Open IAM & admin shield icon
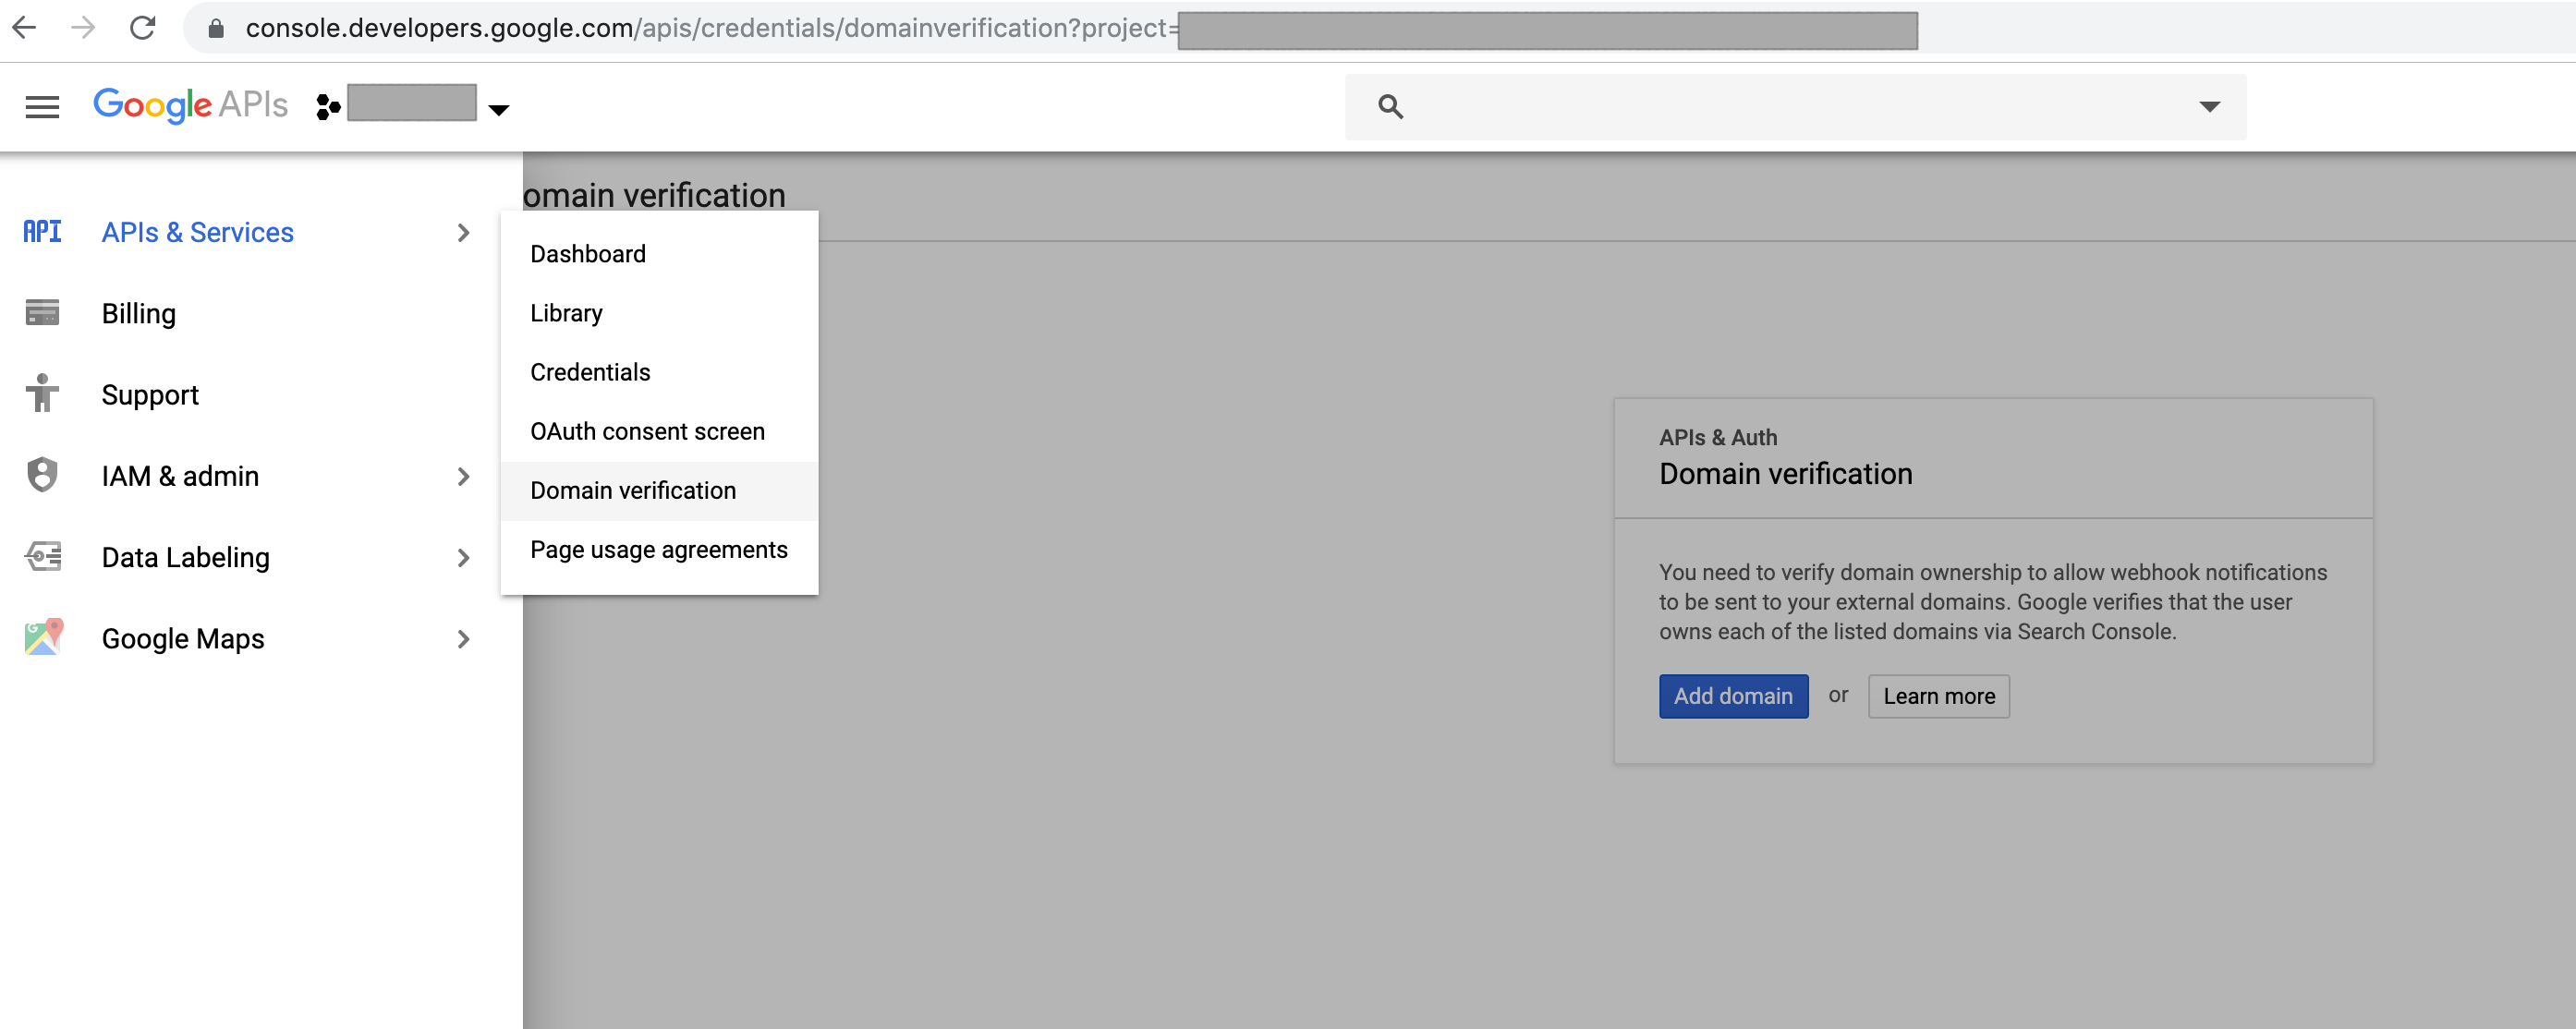 [x=42, y=476]
